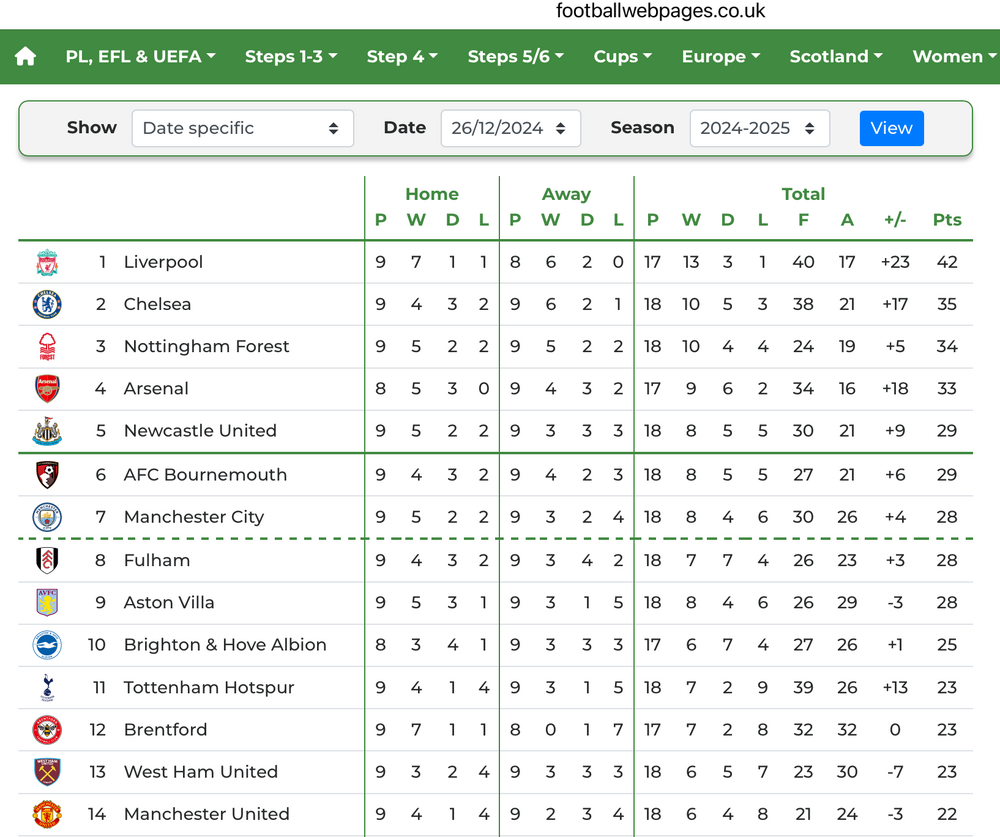The image size is (1000, 837).
Task: Click the home icon in navigation bar
Action: point(26,57)
